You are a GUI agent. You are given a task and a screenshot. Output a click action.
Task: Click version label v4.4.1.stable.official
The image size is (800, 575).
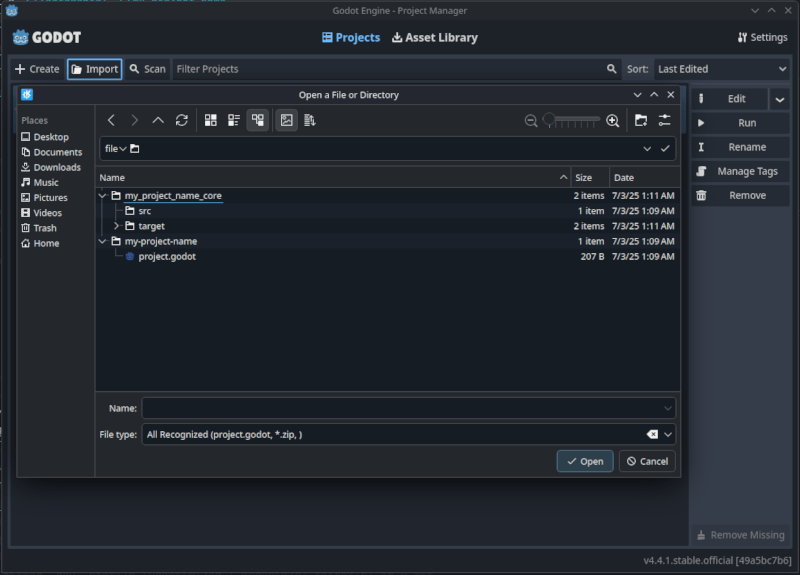pyautogui.click(x=717, y=560)
